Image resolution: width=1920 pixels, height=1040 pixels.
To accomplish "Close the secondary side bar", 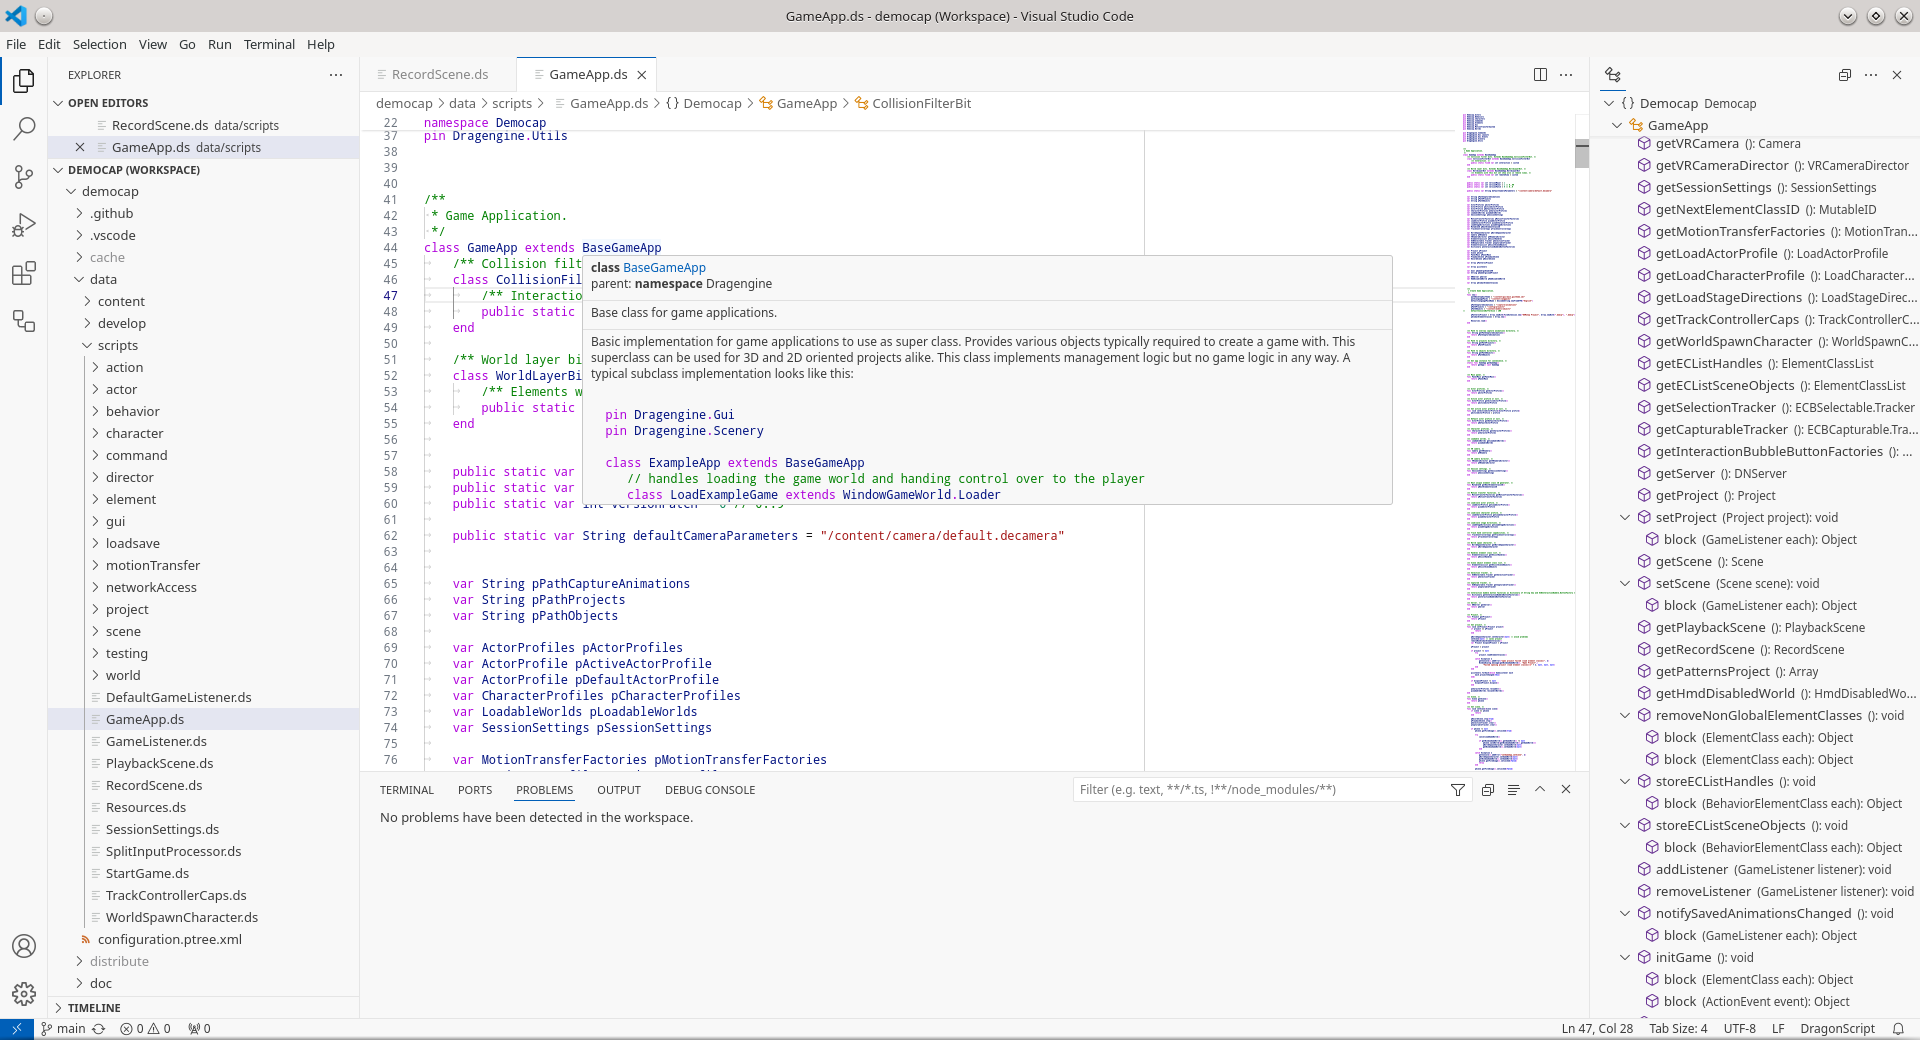I will [1897, 75].
